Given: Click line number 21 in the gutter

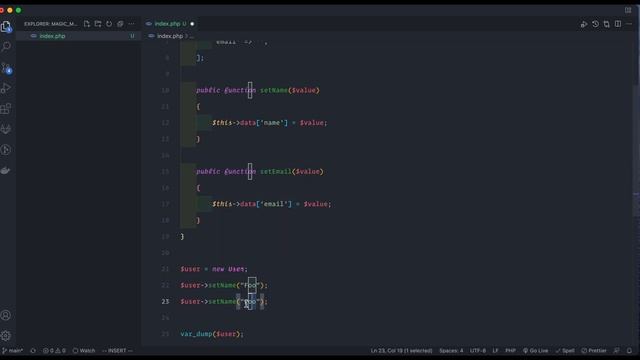Looking at the screenshot, I should click(x=165, y=269).
